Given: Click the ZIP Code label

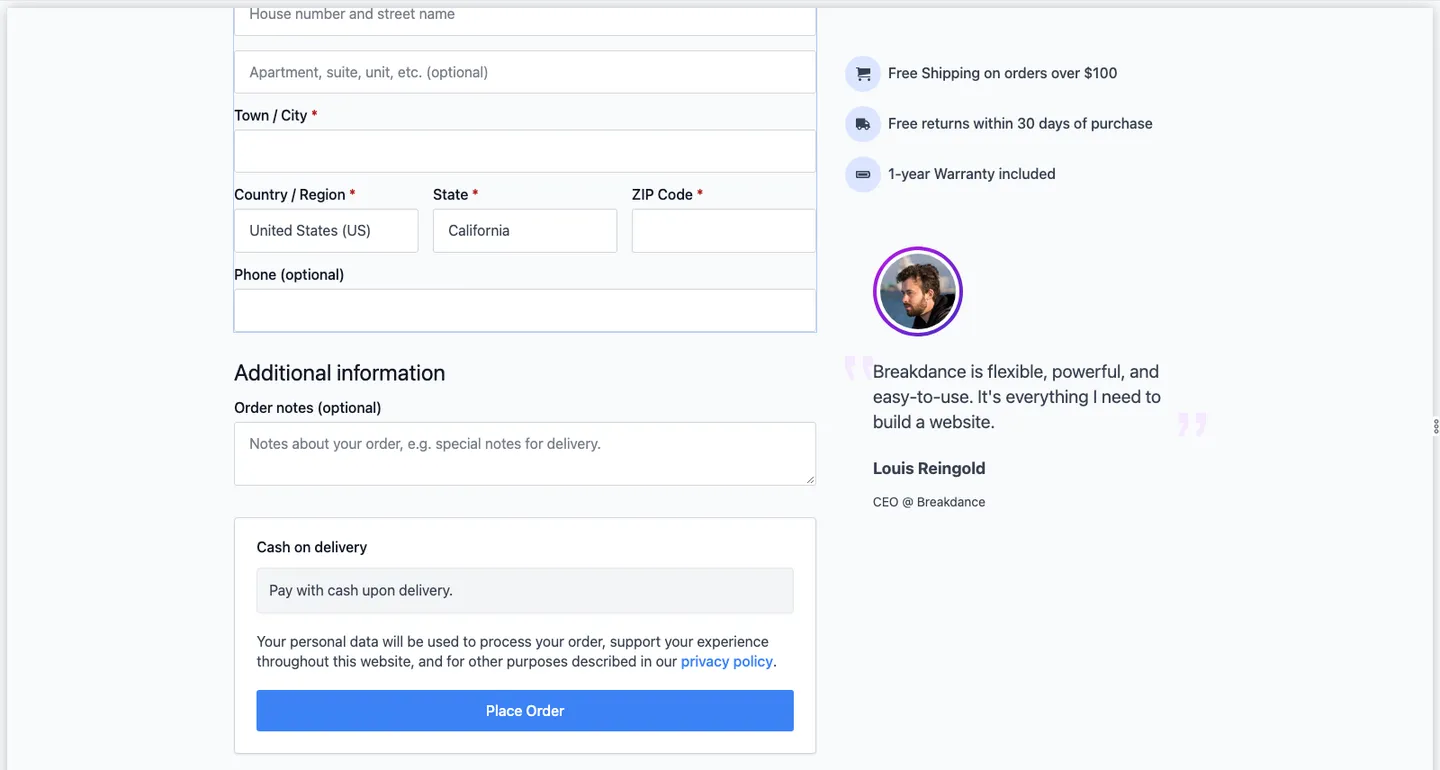Looking at the screenshot, I should point(667,194).
